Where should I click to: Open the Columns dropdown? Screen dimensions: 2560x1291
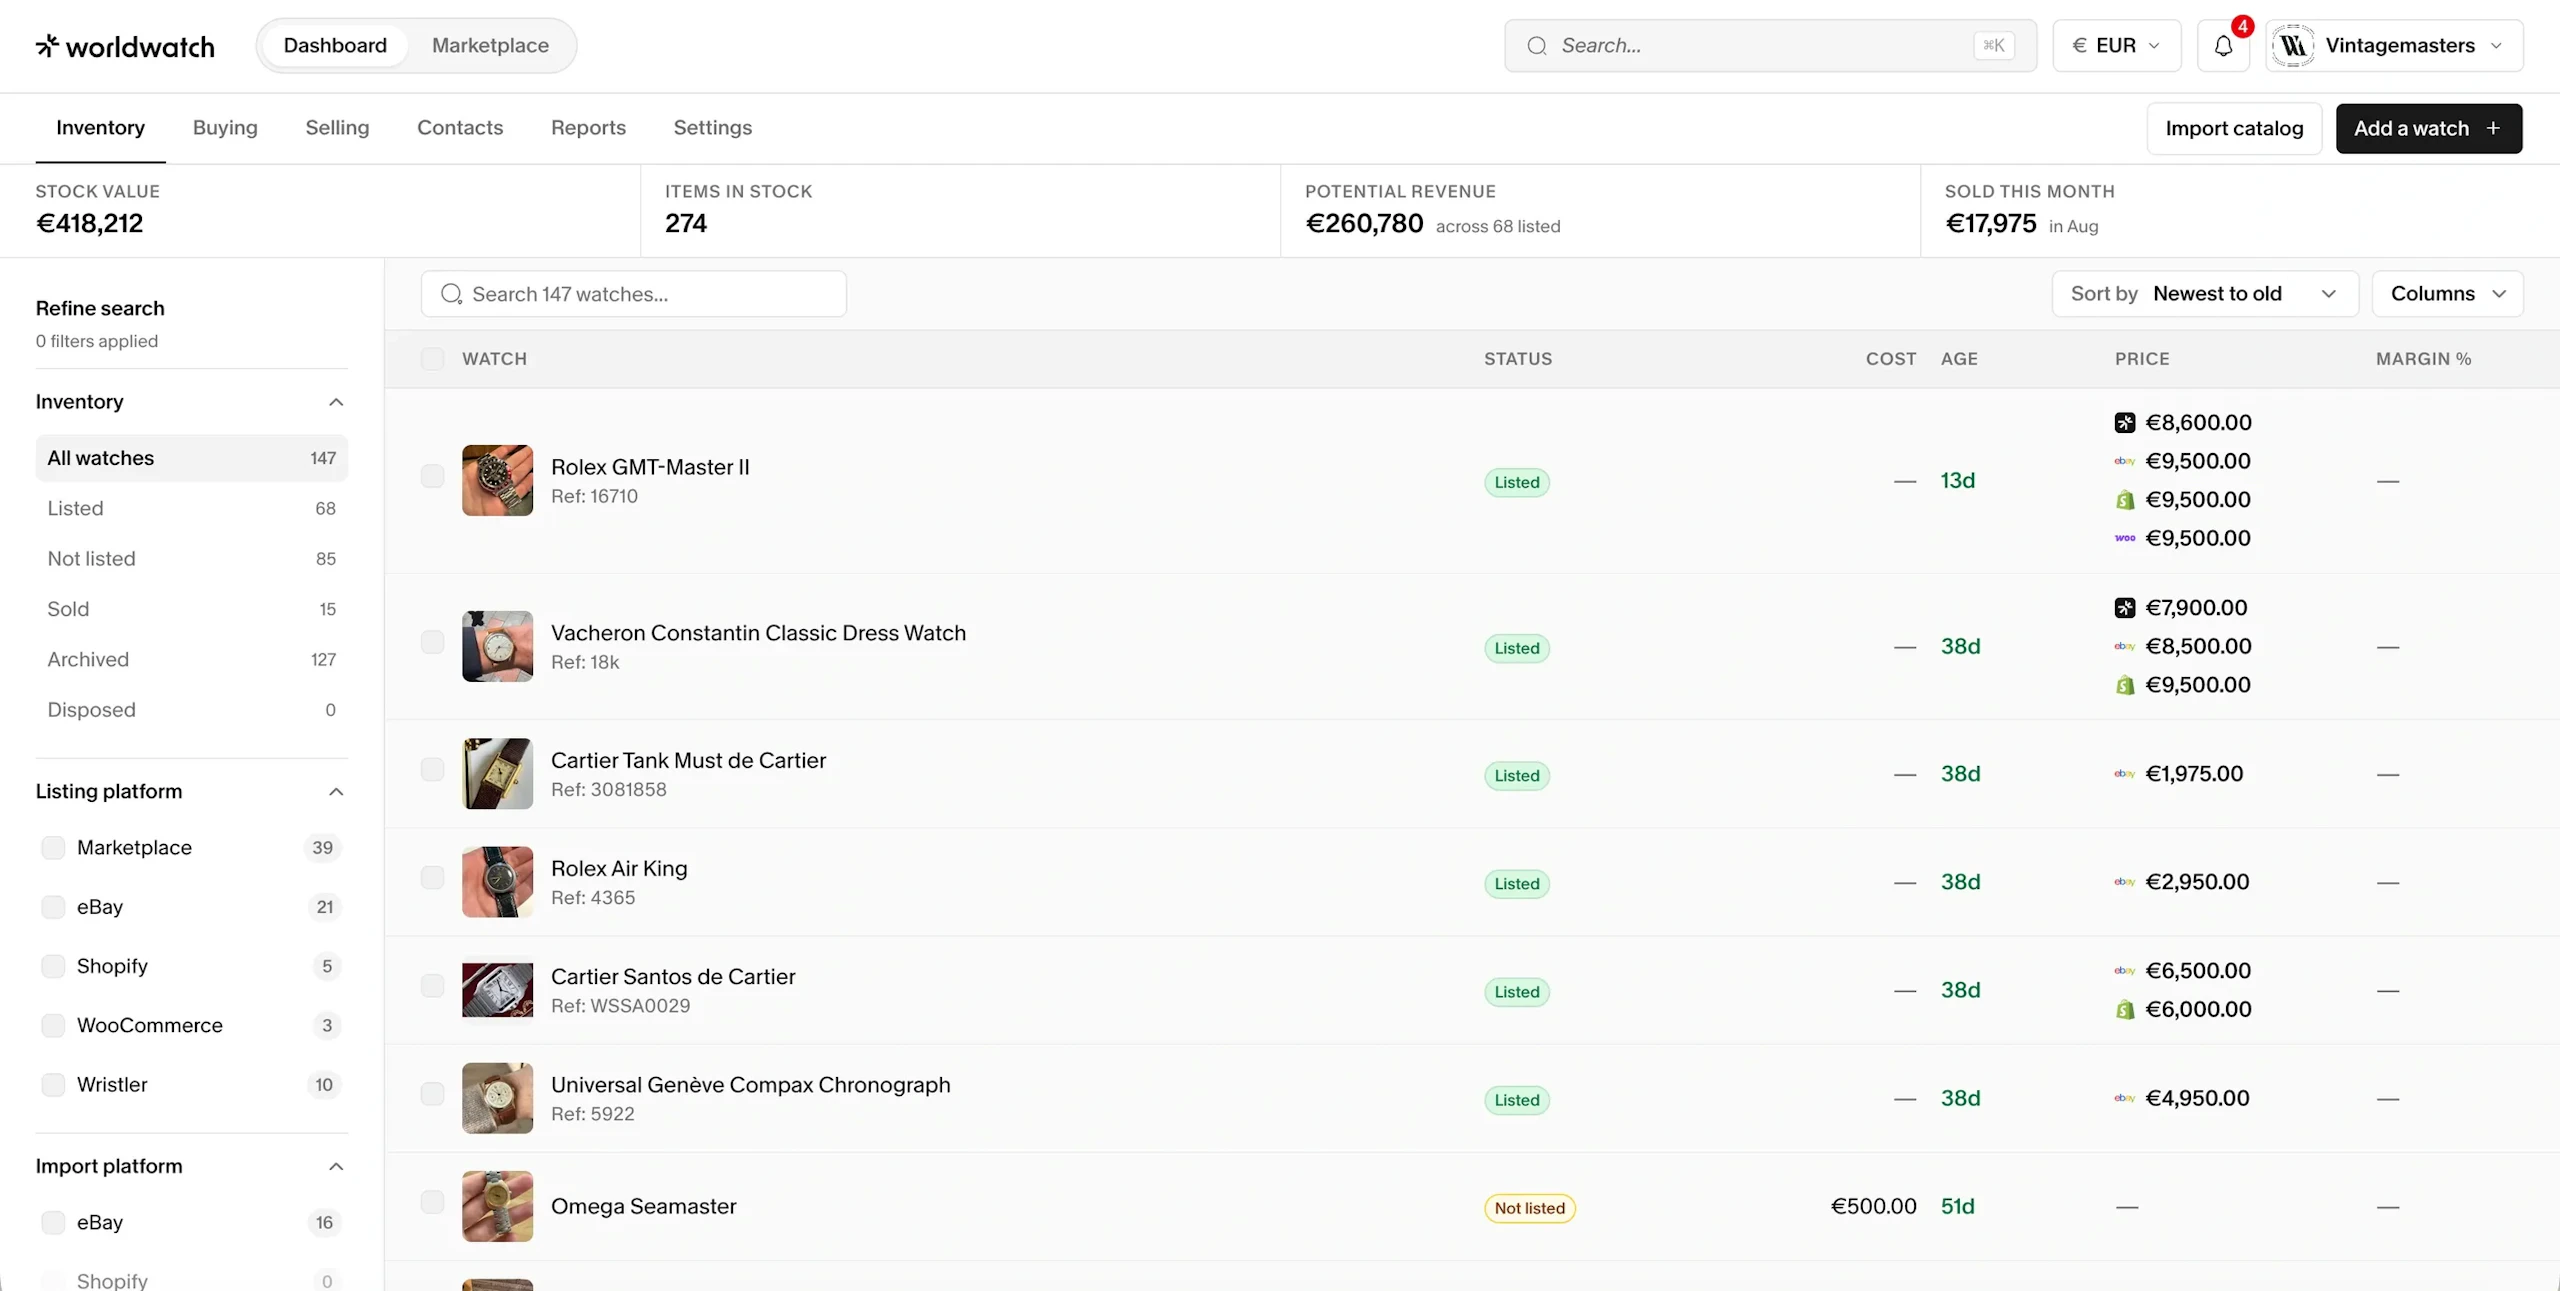click(2447, 294)
